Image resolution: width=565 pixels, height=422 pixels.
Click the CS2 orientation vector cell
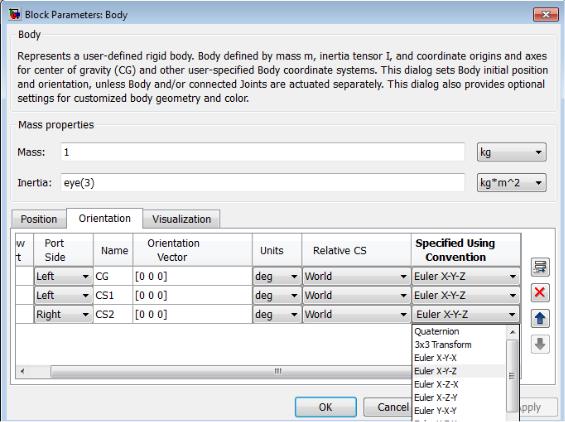click(193, 314)
